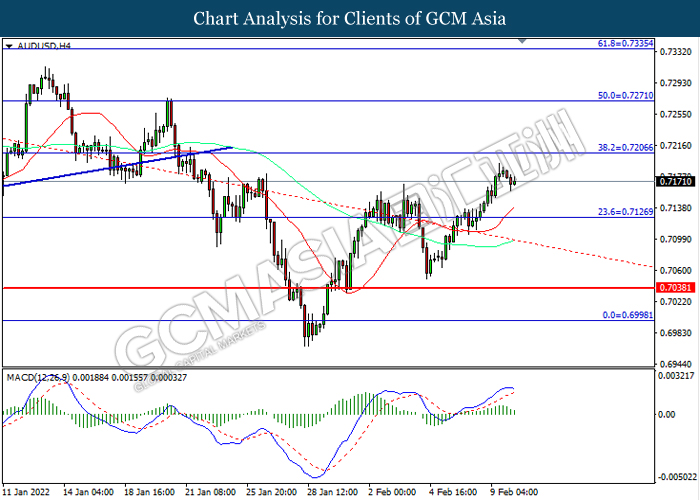Select the 50.0=0.72710 Fibonacci label
The height and width of the screenshot is (500, 700).
pyautogui.click(x=625, y=96)
